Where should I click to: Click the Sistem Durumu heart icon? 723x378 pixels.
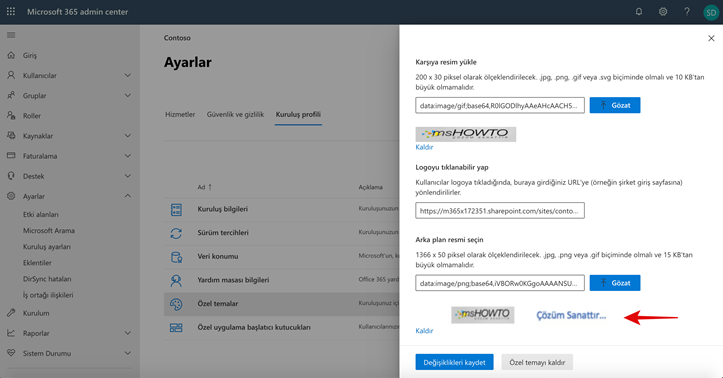pos(11,353)
